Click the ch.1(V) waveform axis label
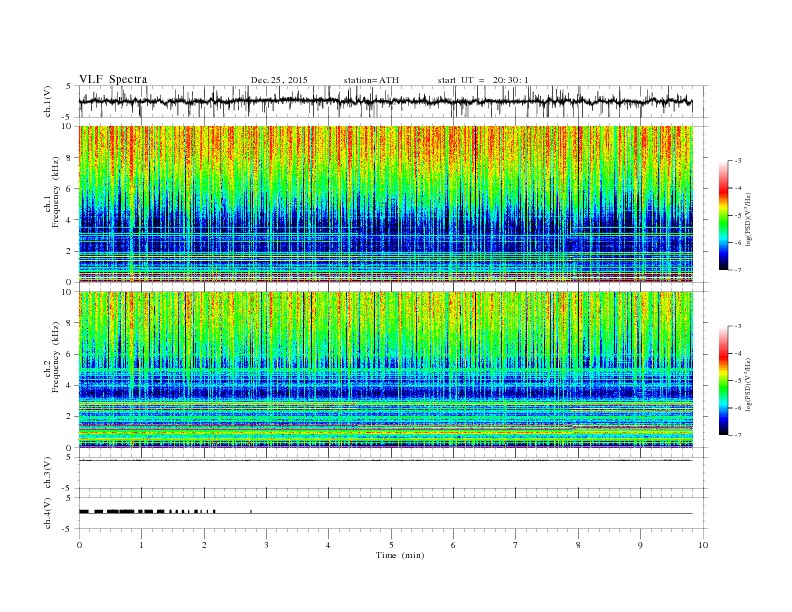The image size is (792, 612). [48, 102]
